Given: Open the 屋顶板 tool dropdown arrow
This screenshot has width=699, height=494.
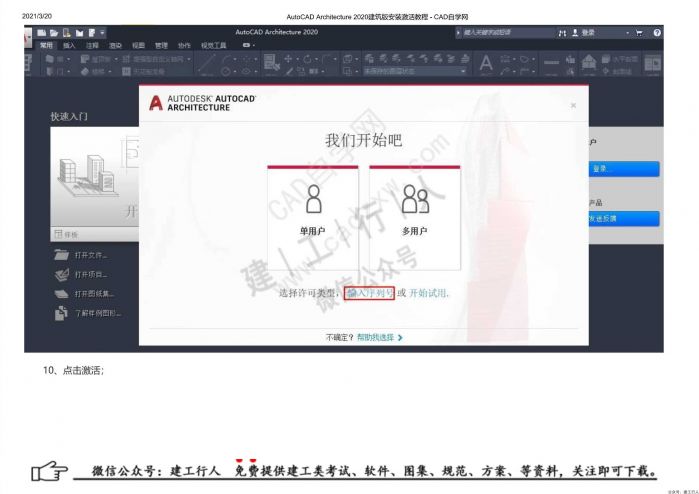Looking at the screenshot, I should coord(116,59).
